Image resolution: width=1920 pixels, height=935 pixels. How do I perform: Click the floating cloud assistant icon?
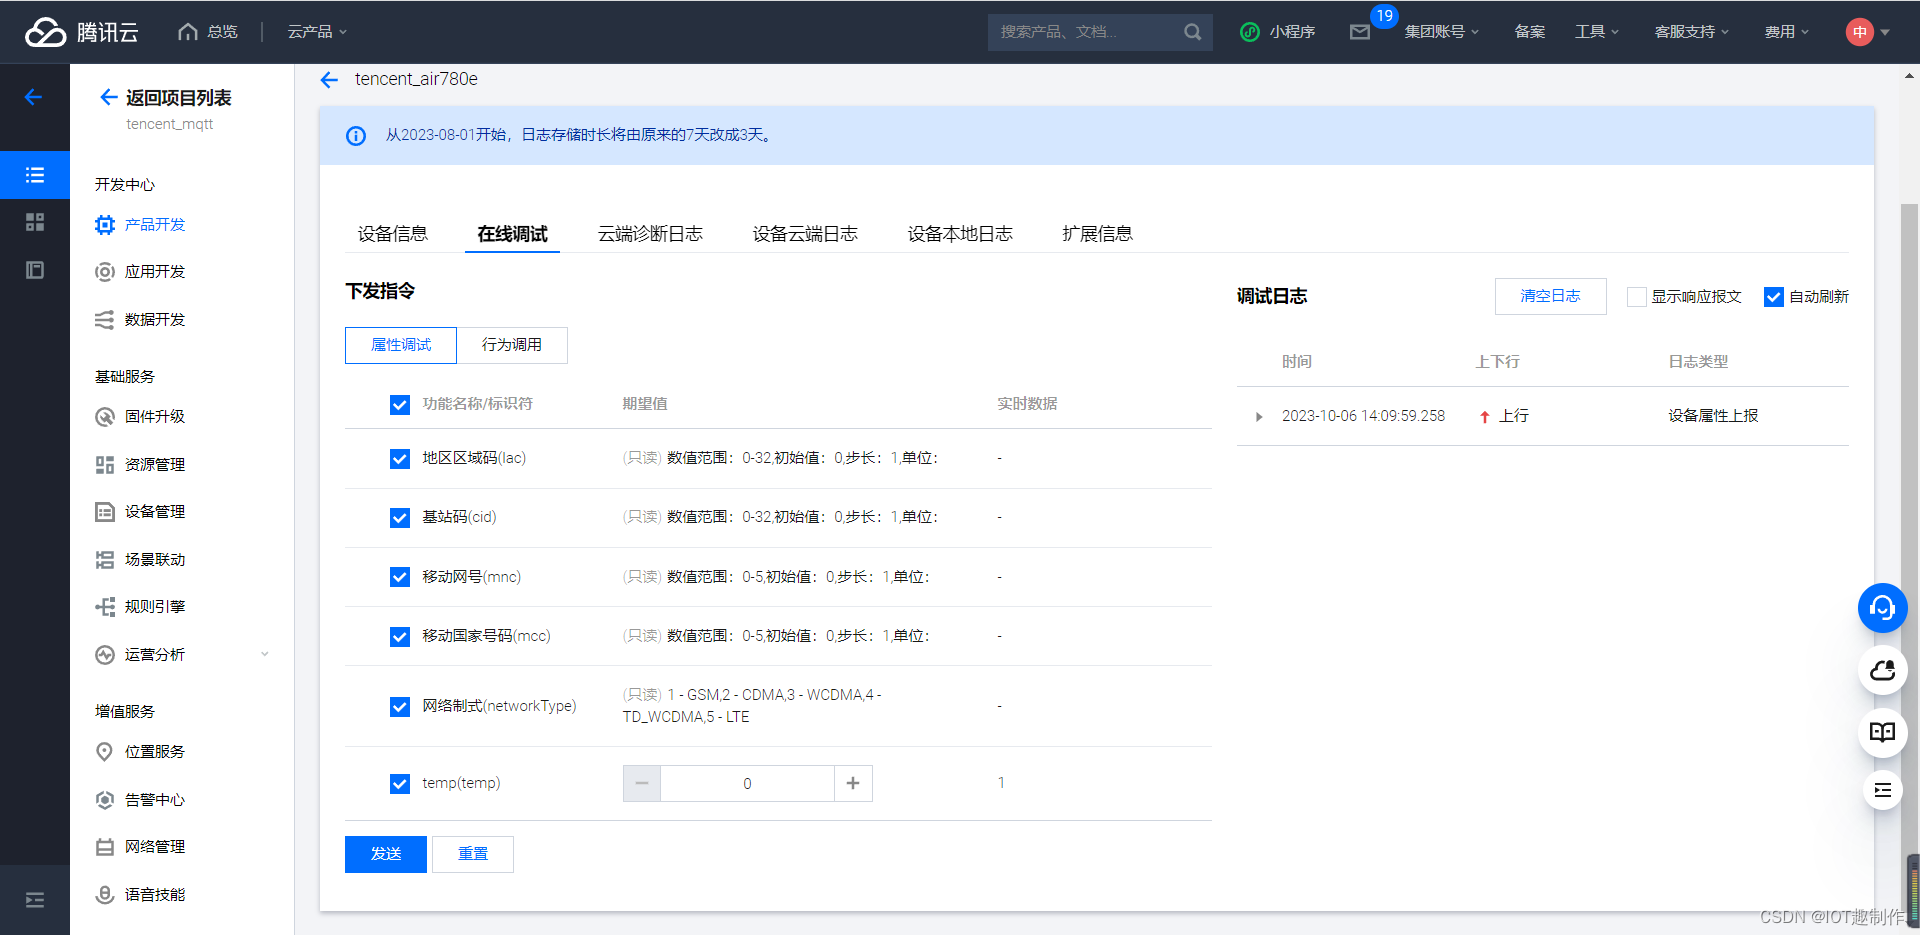click(1883, 670)
